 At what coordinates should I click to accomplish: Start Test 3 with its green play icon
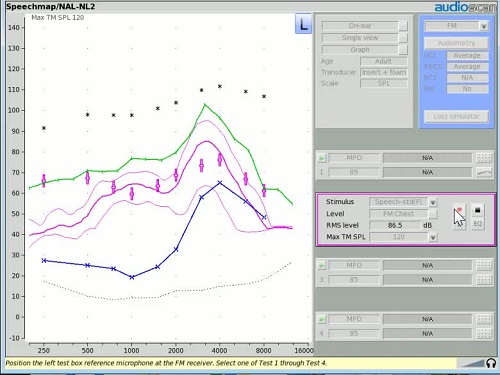click(x=322, y=266)
